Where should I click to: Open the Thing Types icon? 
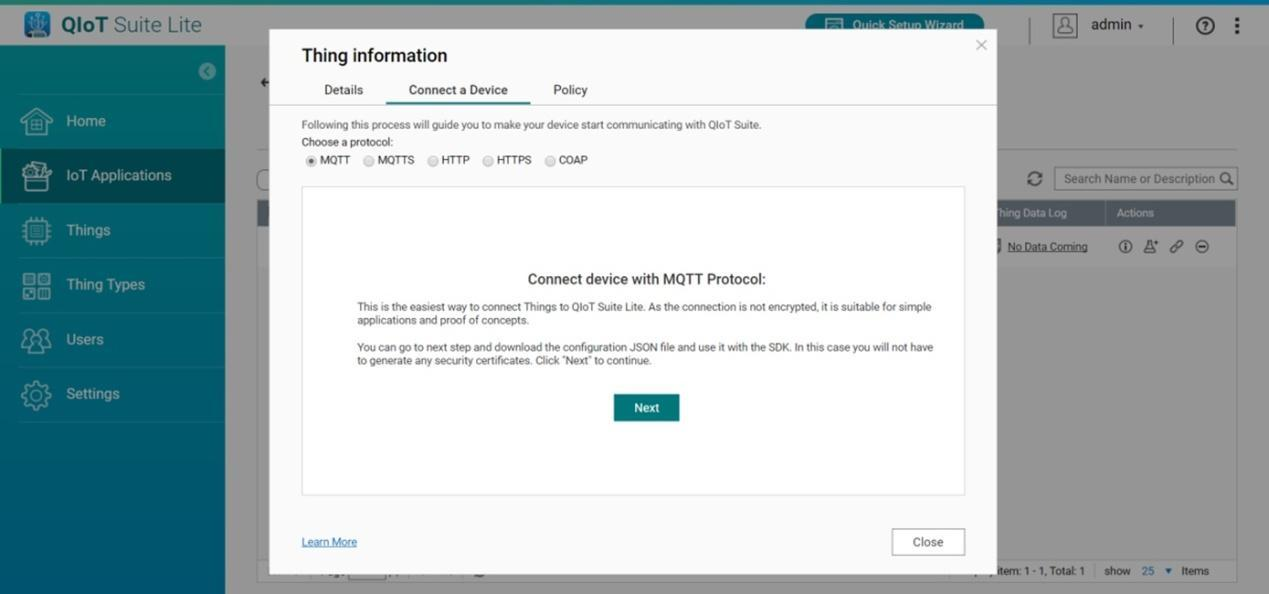pyautogui.click(x=36, y=285)
